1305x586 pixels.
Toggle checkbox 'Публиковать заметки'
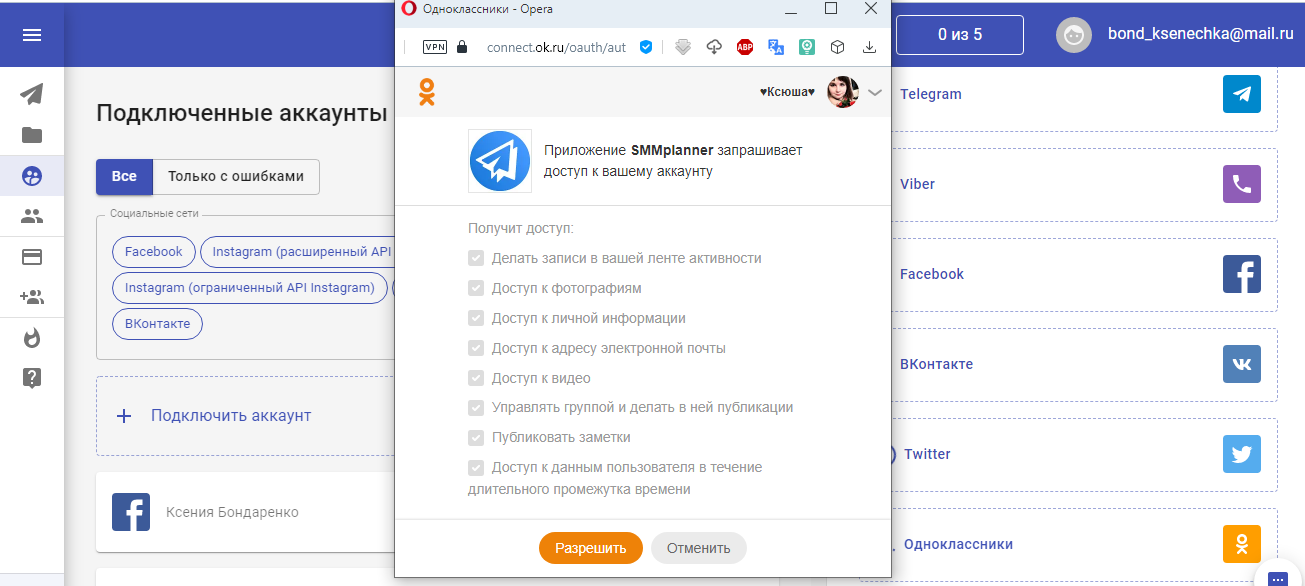476,437
